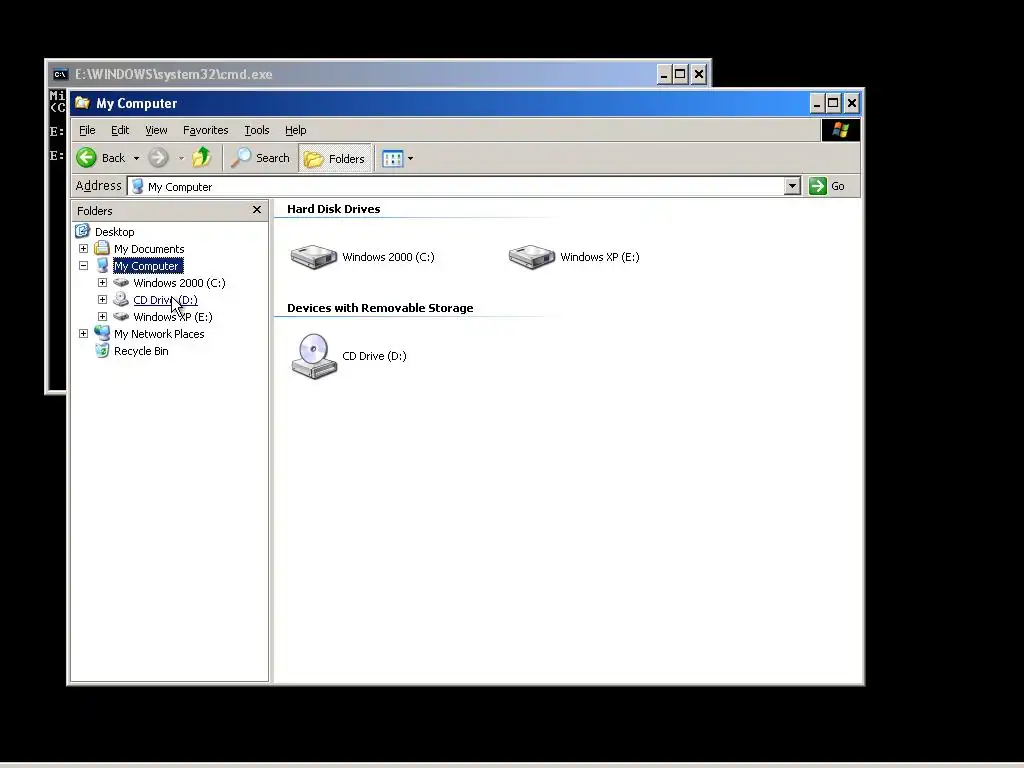The image size is (1024, 768).
Task: Click the Views toolbar icon
Action: click(392, 158)
